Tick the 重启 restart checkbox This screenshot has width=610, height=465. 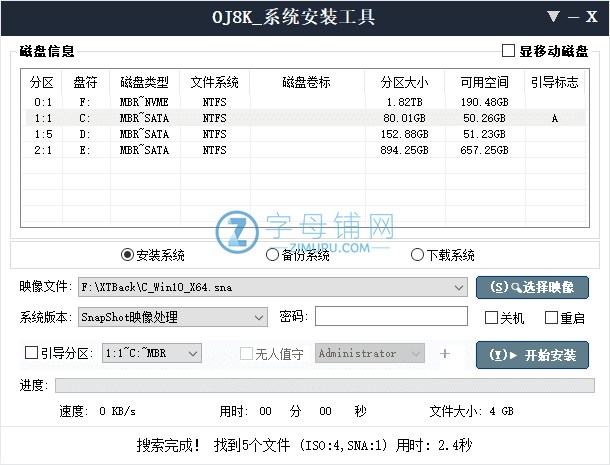(551, 318)
